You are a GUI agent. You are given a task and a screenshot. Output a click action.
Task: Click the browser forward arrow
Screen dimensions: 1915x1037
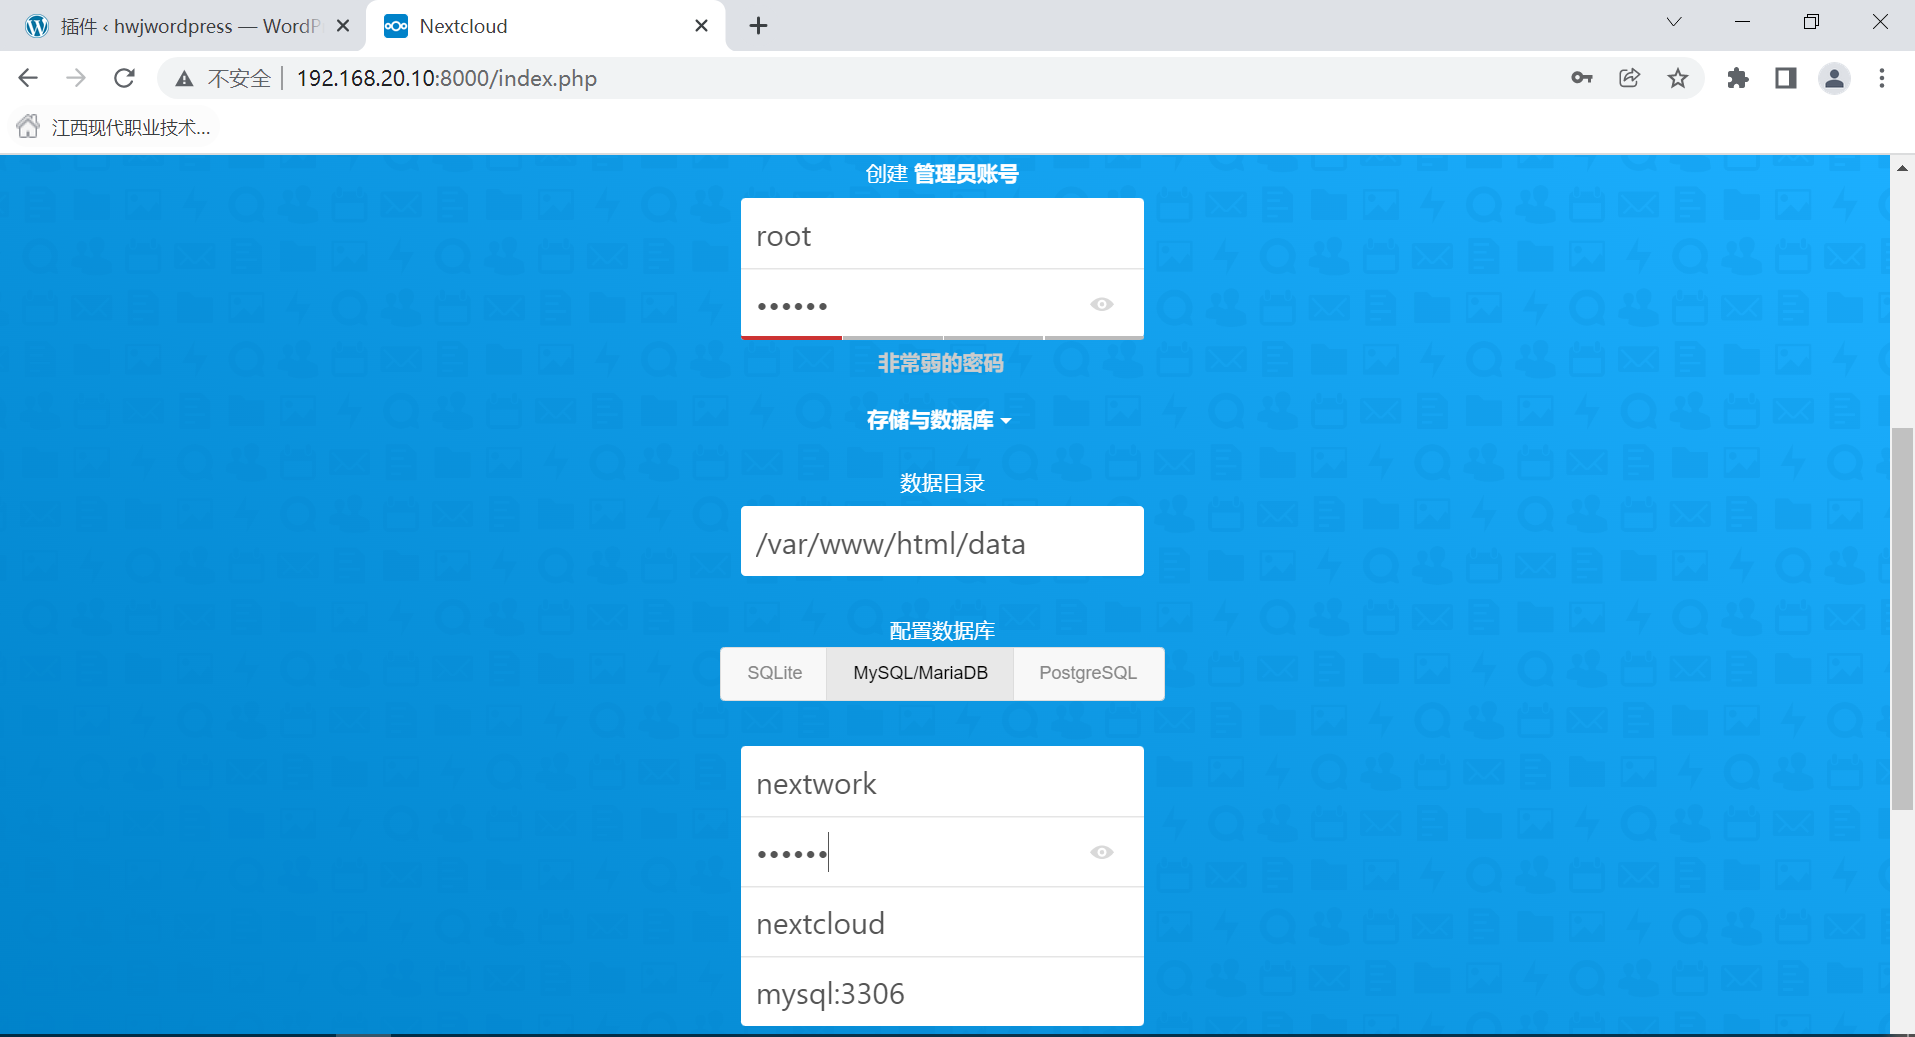[x=76, y=78]
